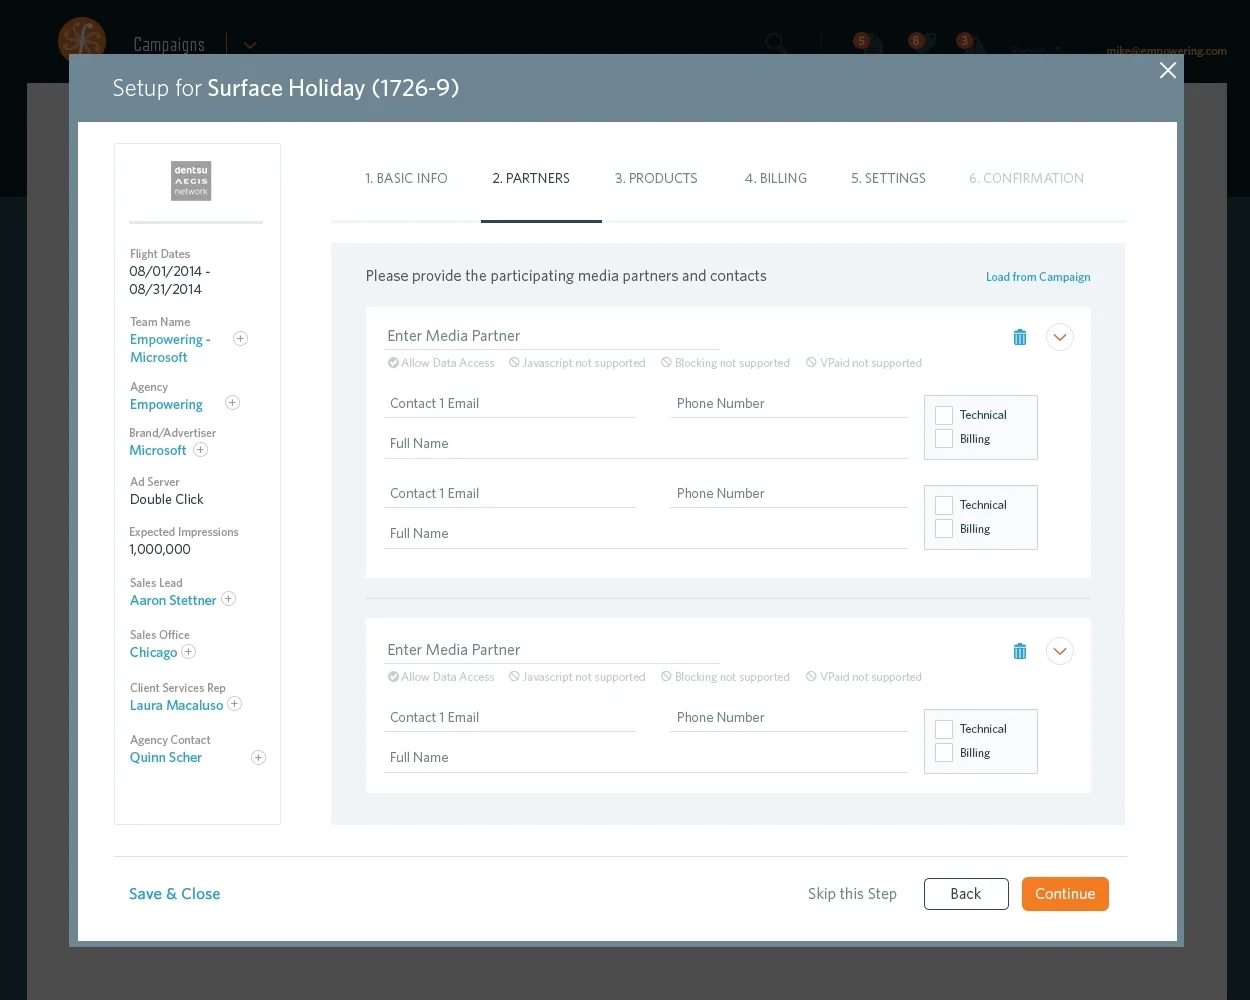Open the 4. Billing tab
The height and width of the screenshot is (1000, 1250).
(x=776, y=178)
